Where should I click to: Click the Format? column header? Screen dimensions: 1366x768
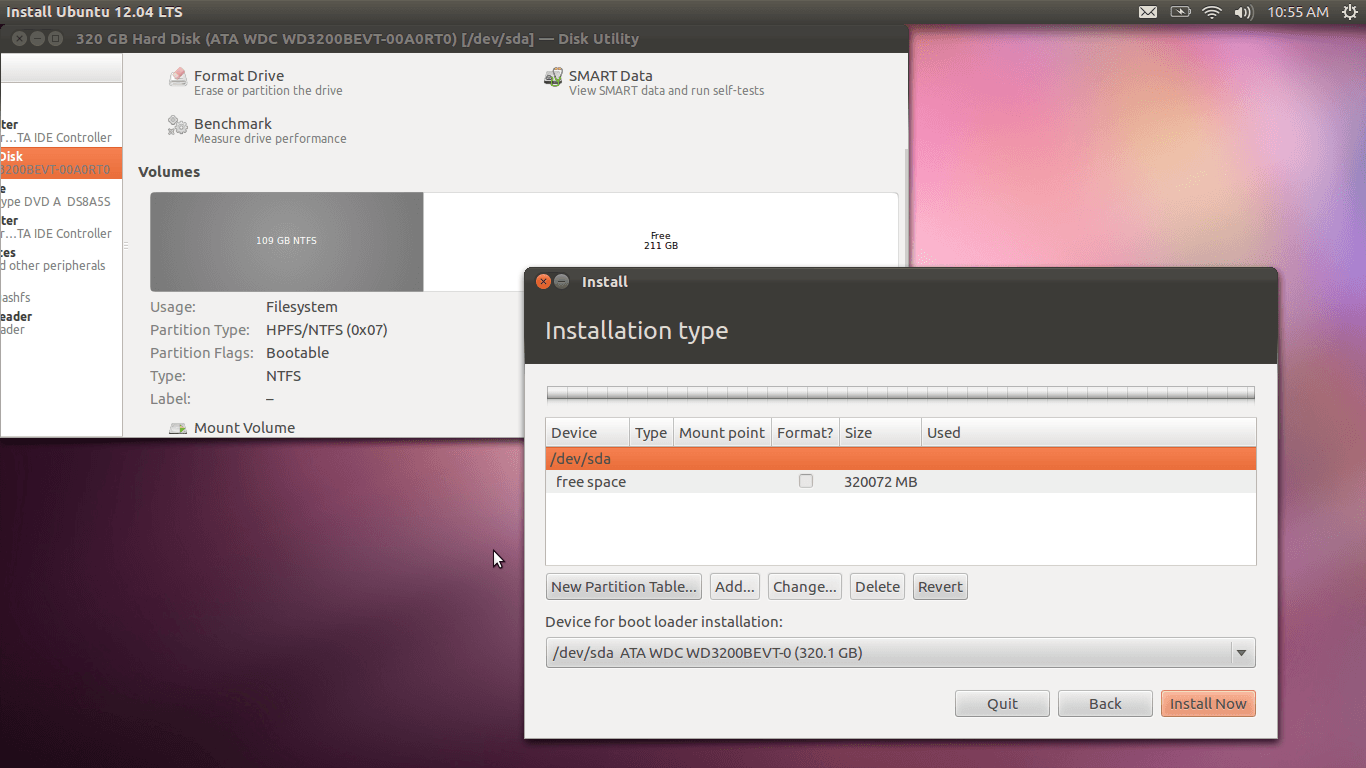click(805, 433)
